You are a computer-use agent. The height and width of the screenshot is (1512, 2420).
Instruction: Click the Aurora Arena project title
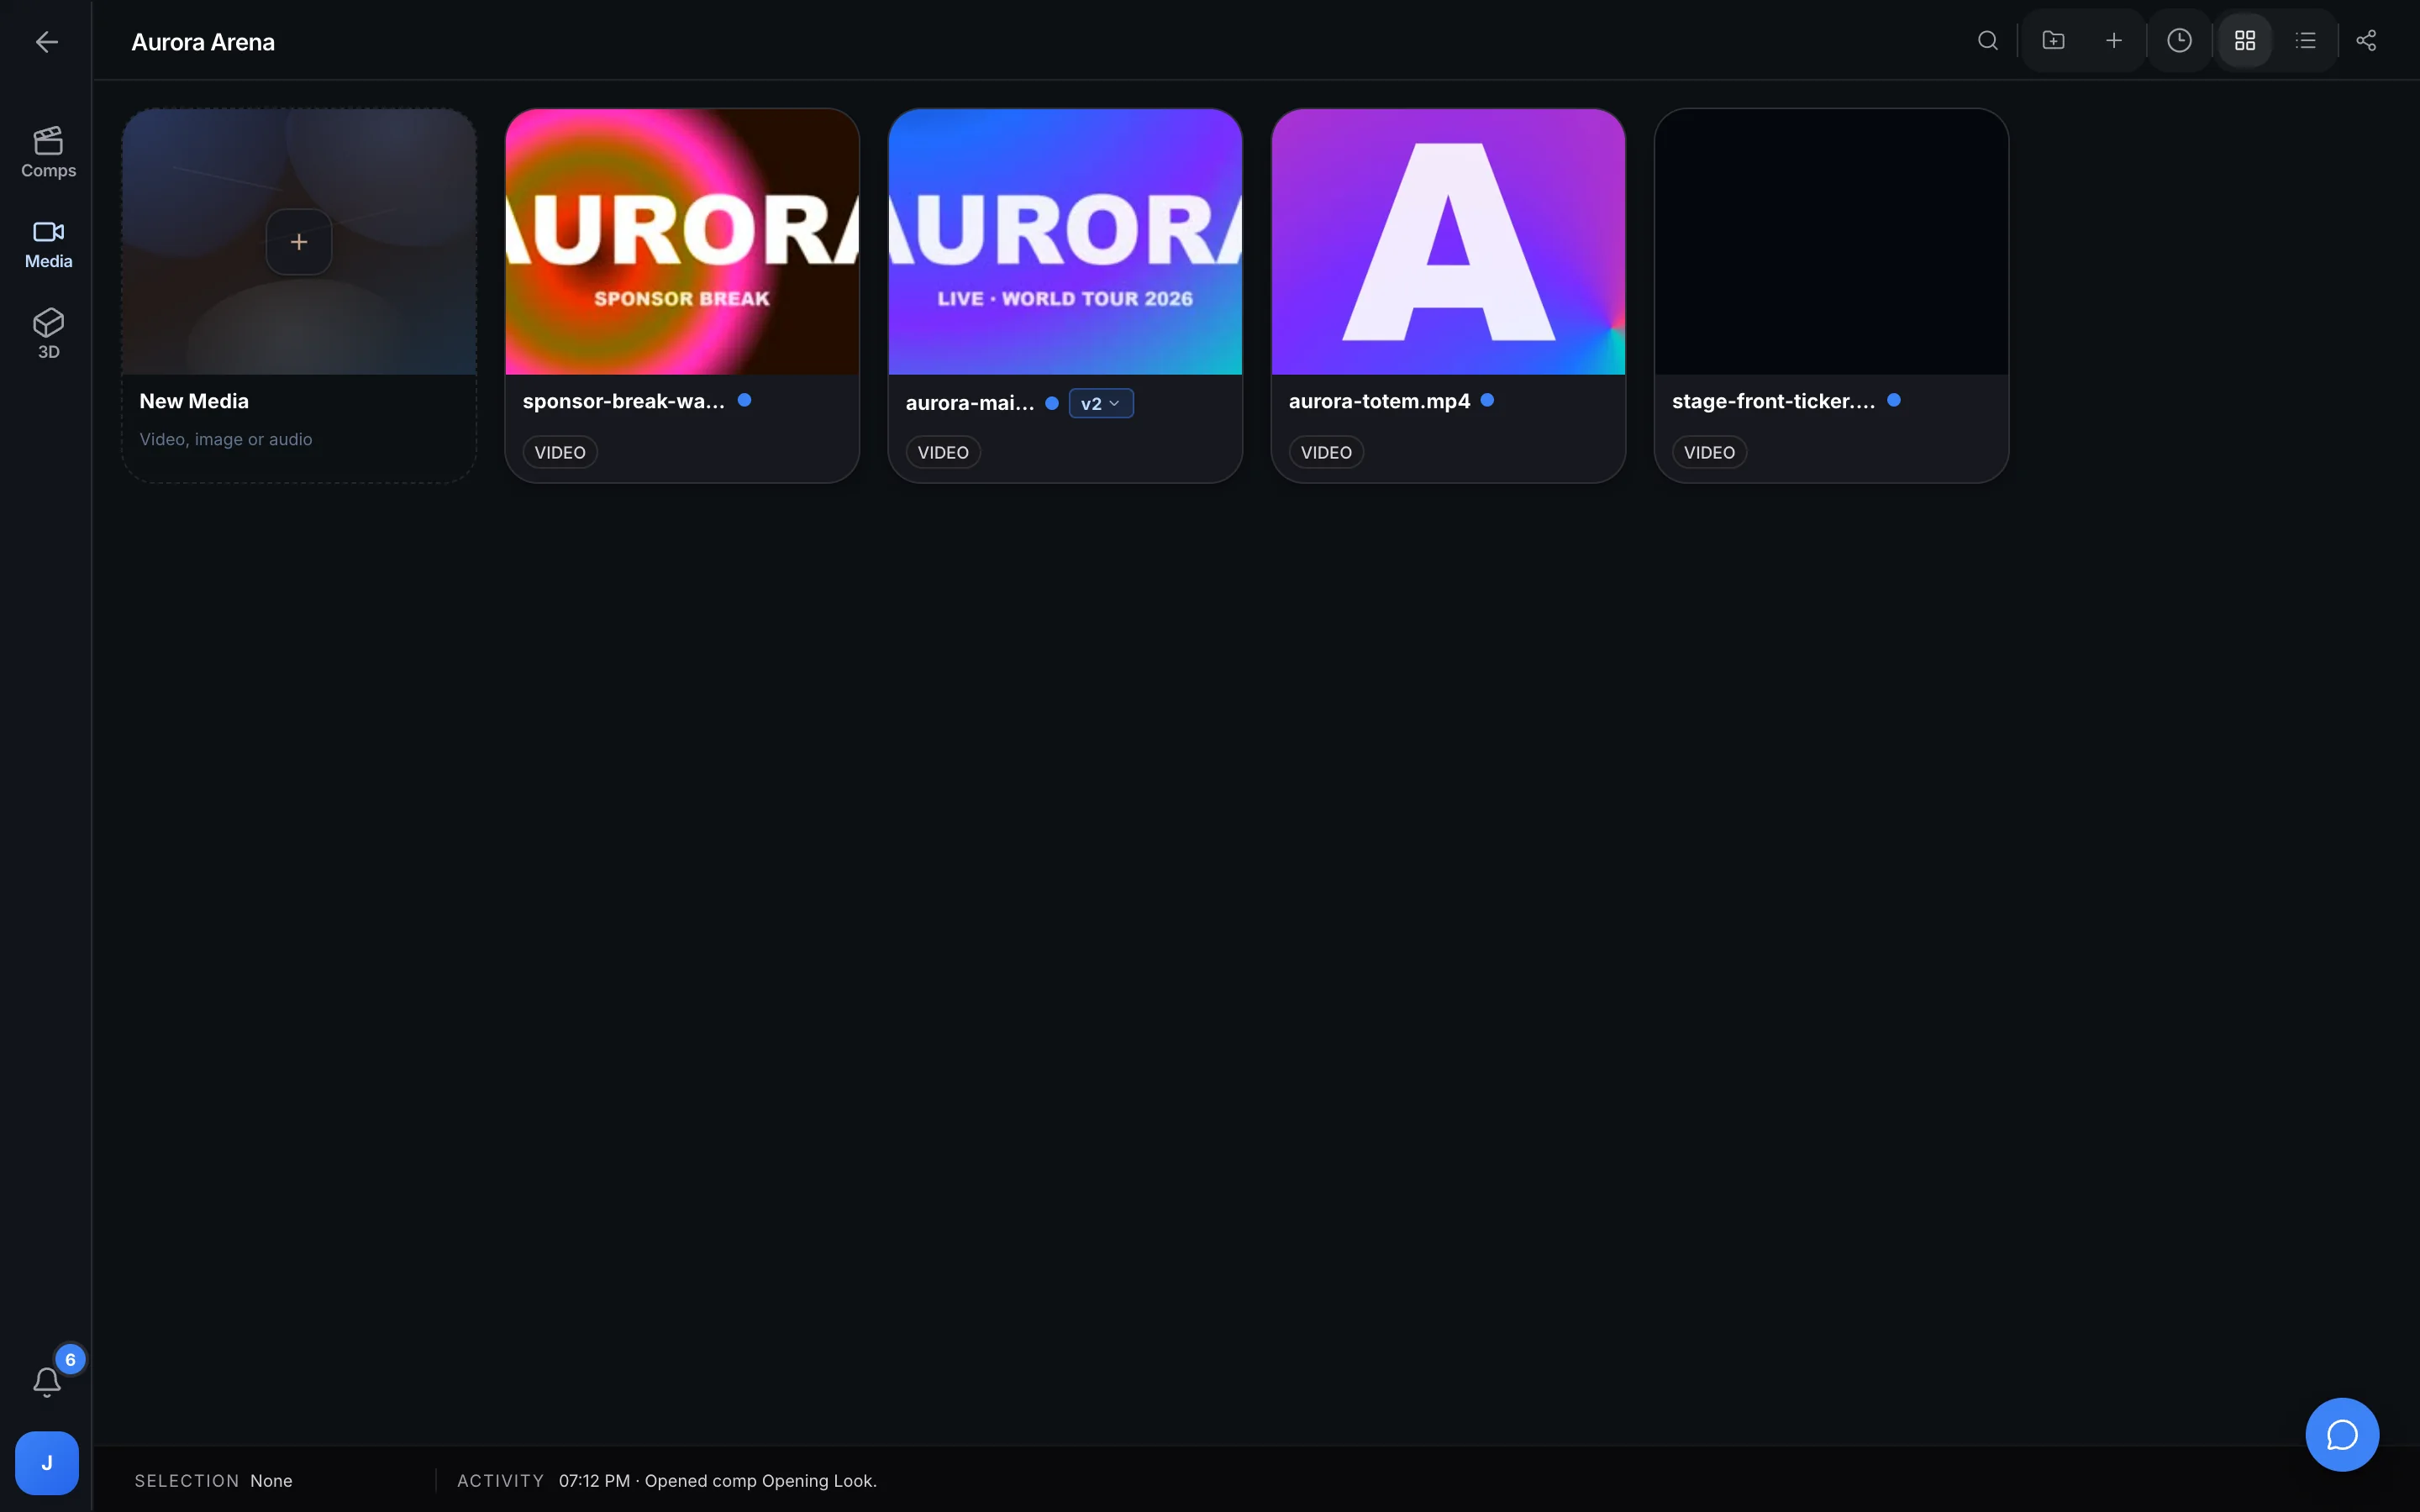tap(203, 42)
